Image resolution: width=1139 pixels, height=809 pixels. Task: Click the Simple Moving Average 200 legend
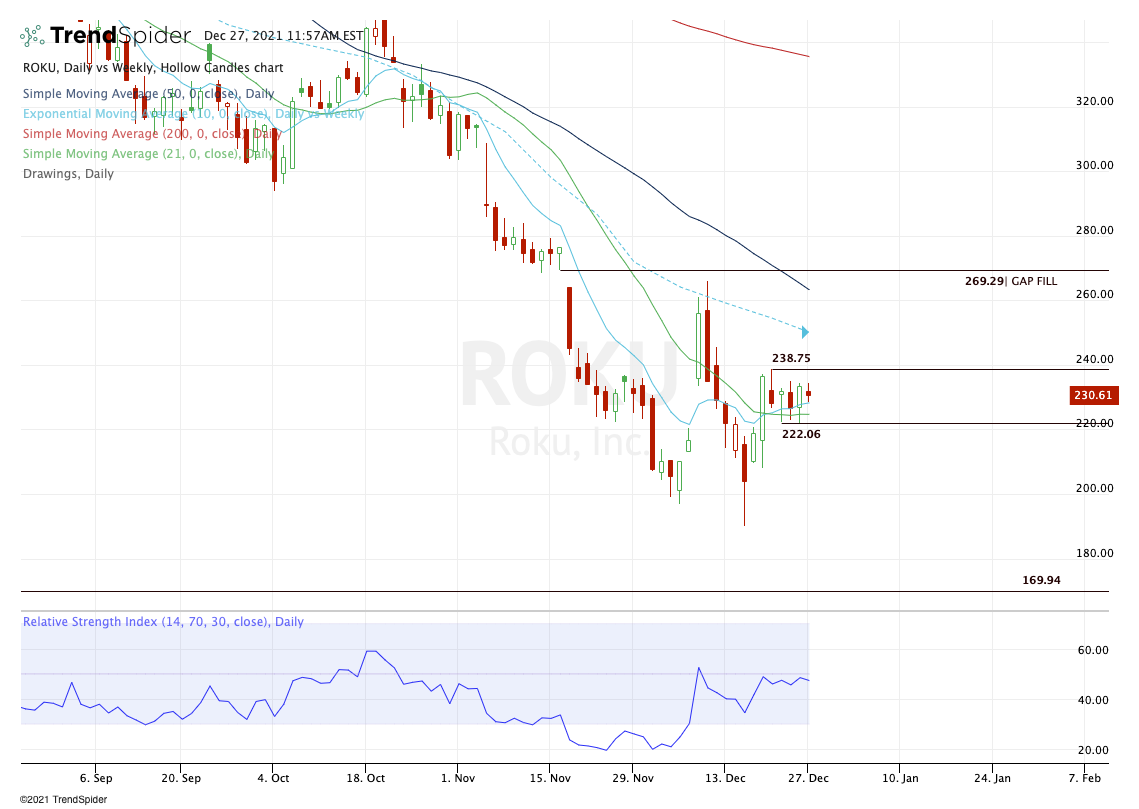(x=152, y=134)
